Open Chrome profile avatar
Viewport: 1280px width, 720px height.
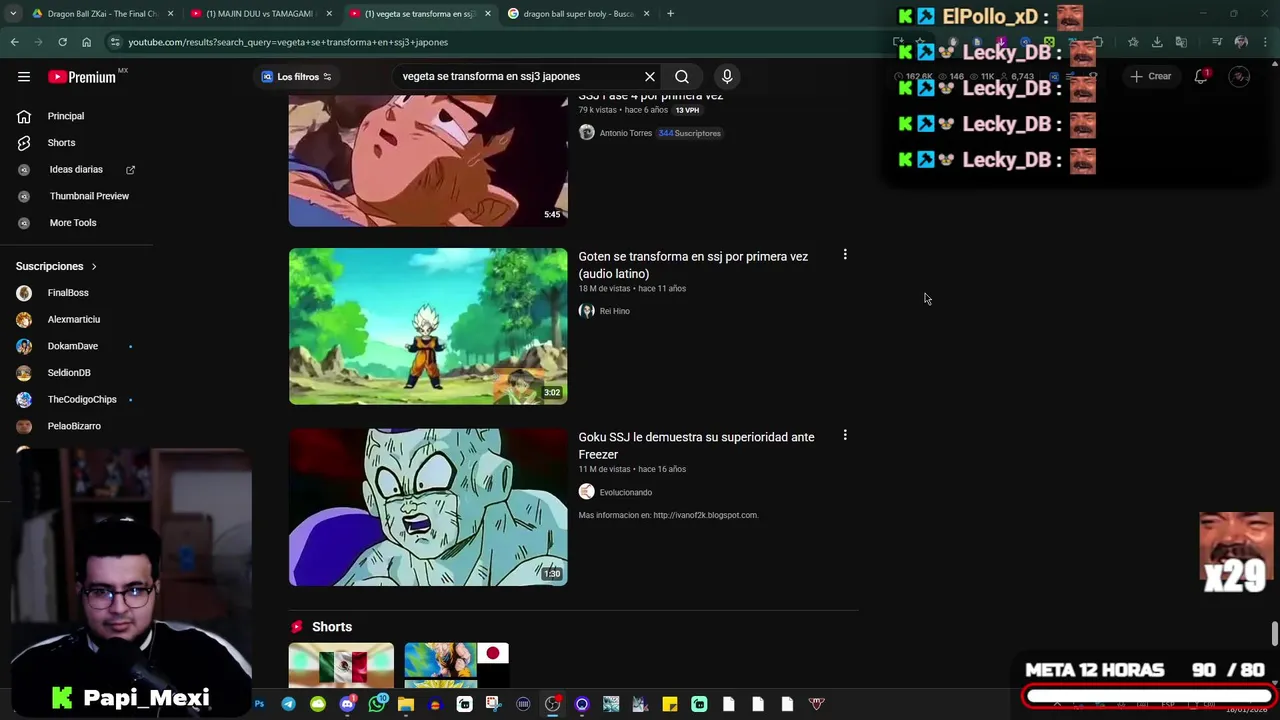pos(1241,42)
